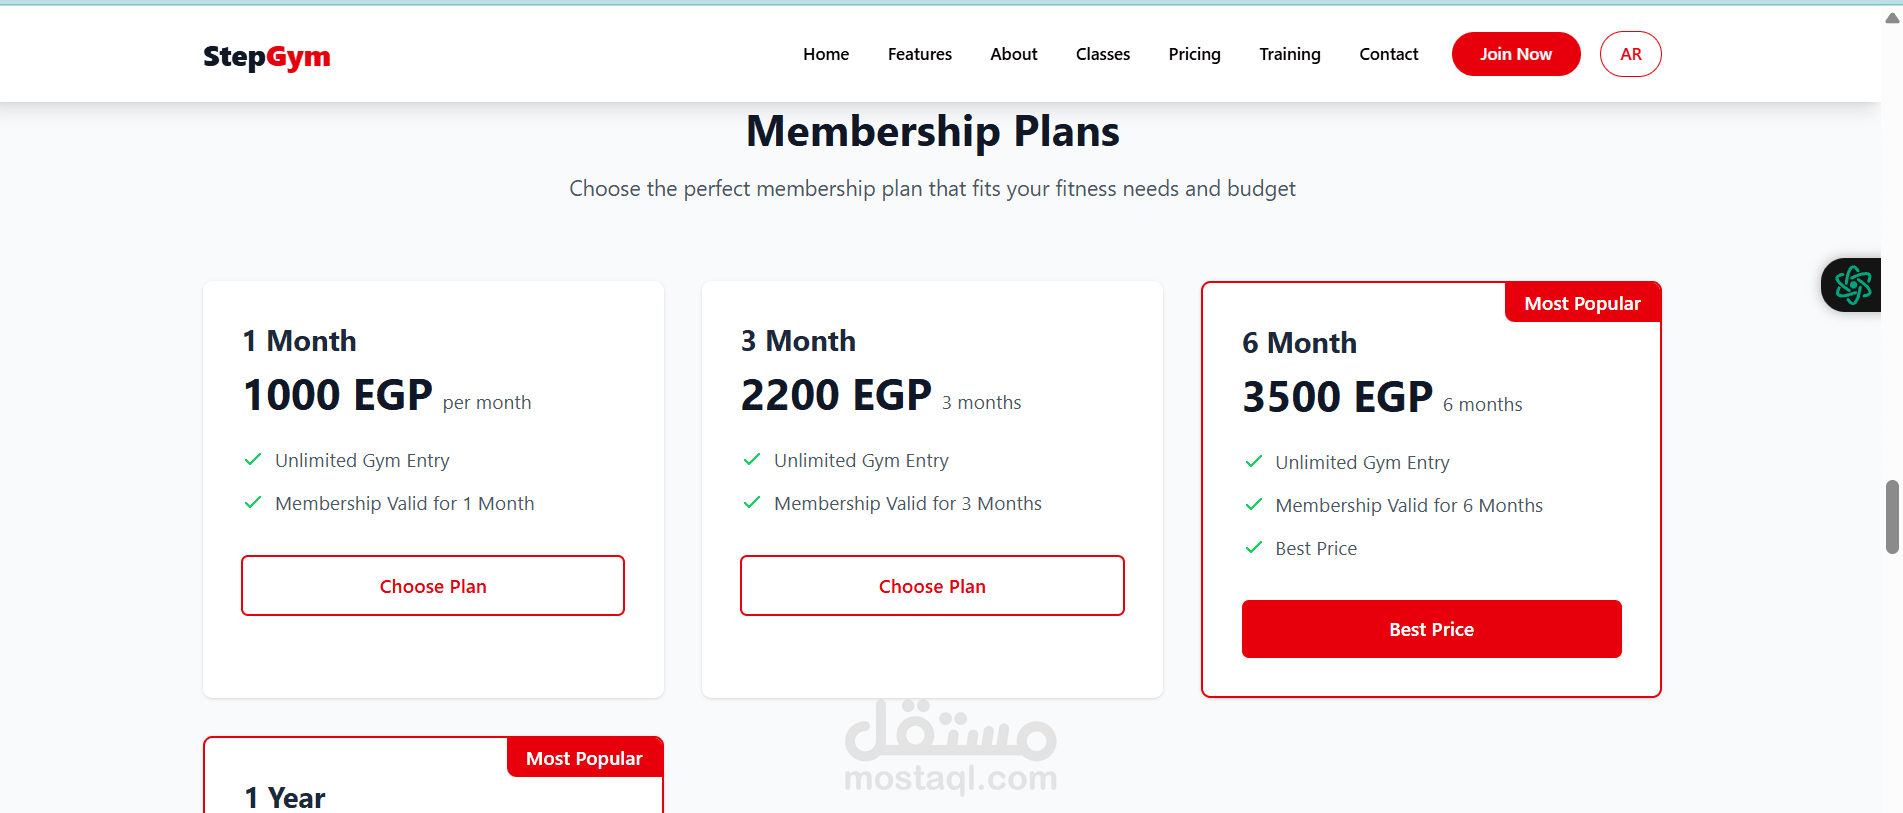This screenshot has height=813, width=1903.
Task: Open the Features nav link
Action: click(919, 54)
